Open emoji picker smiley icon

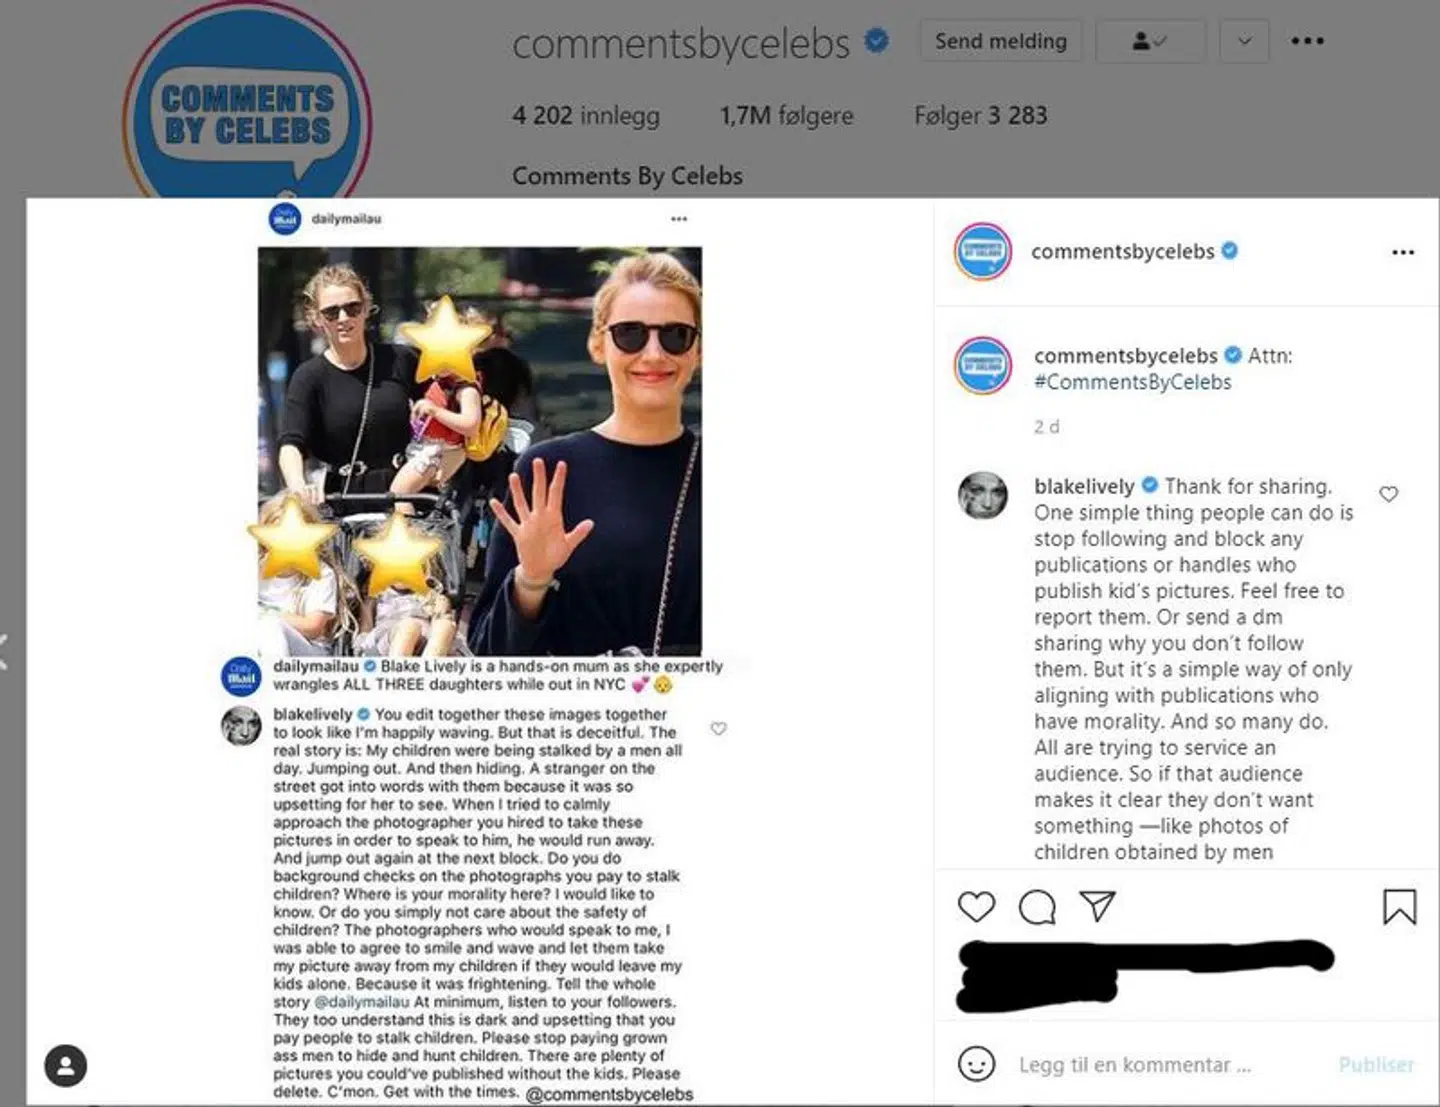coord(976,1064)
